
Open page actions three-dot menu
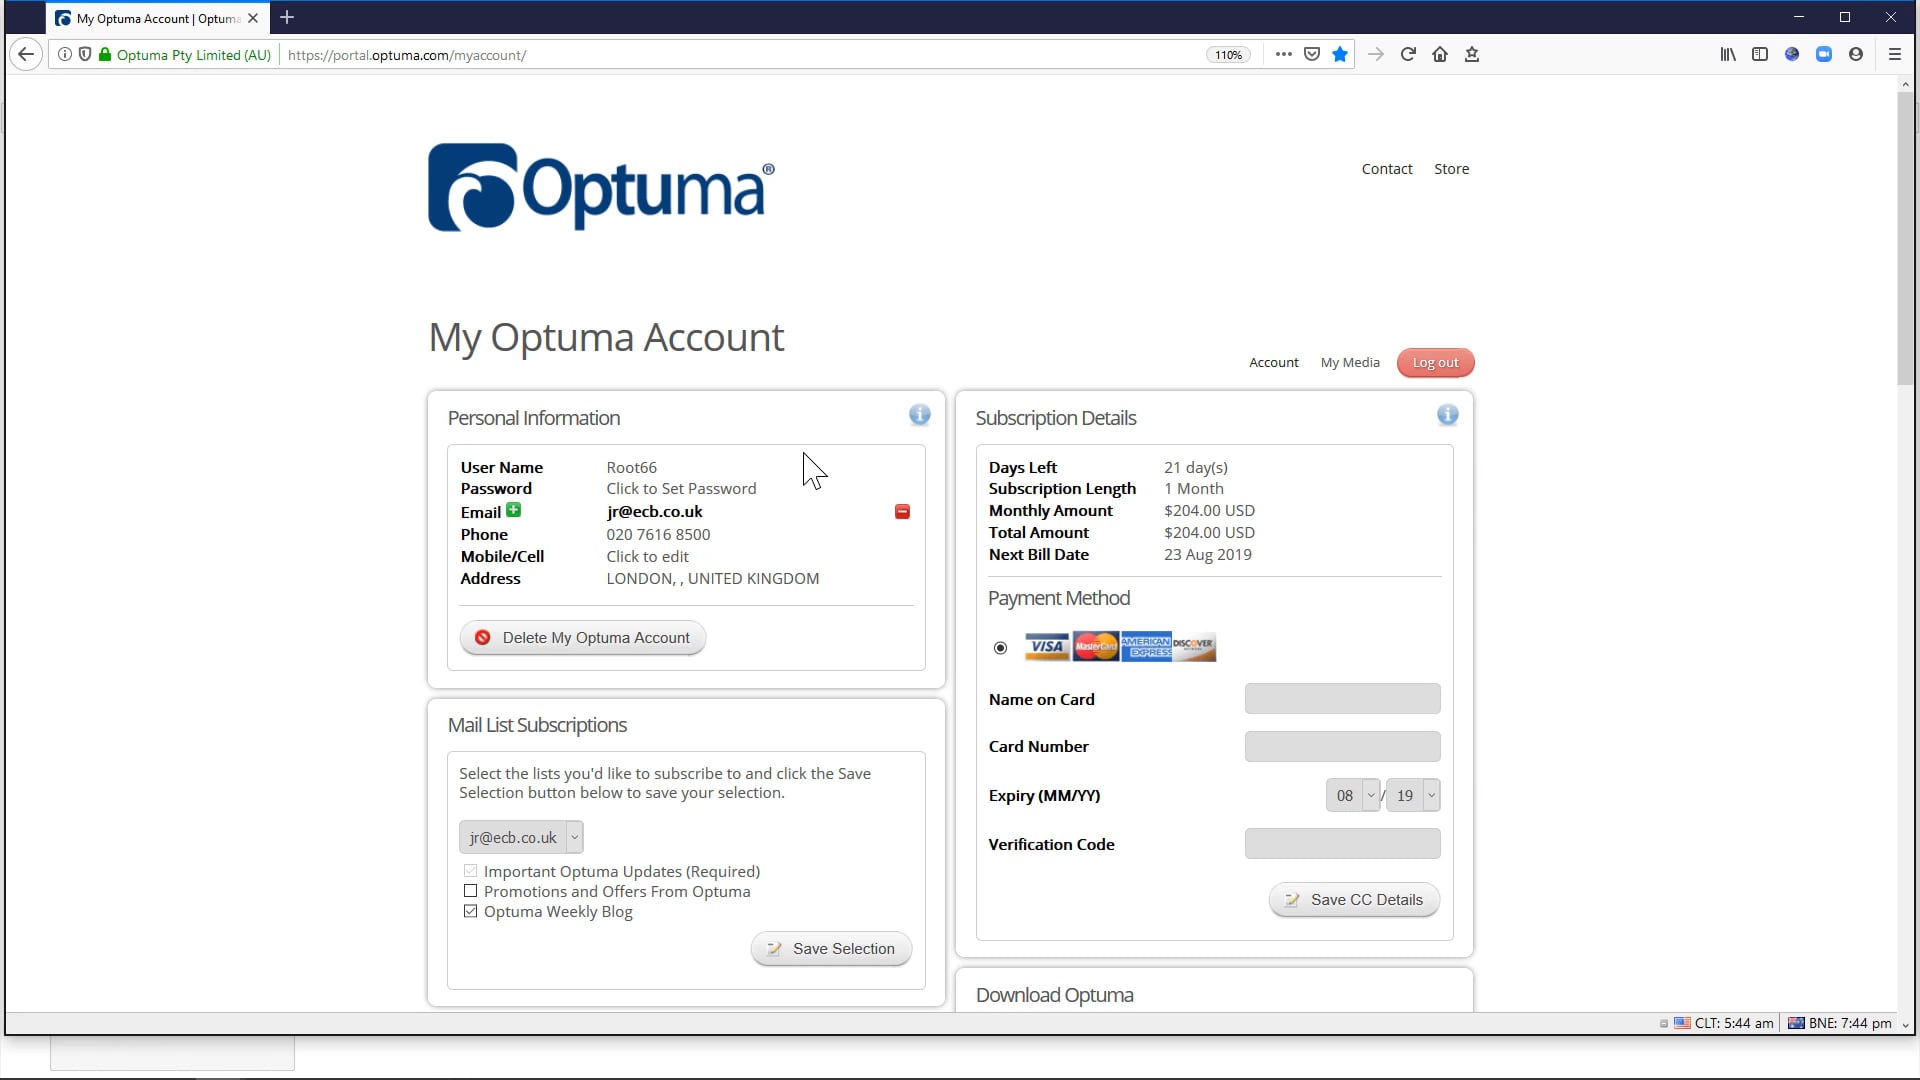(x=1284, y=55)
